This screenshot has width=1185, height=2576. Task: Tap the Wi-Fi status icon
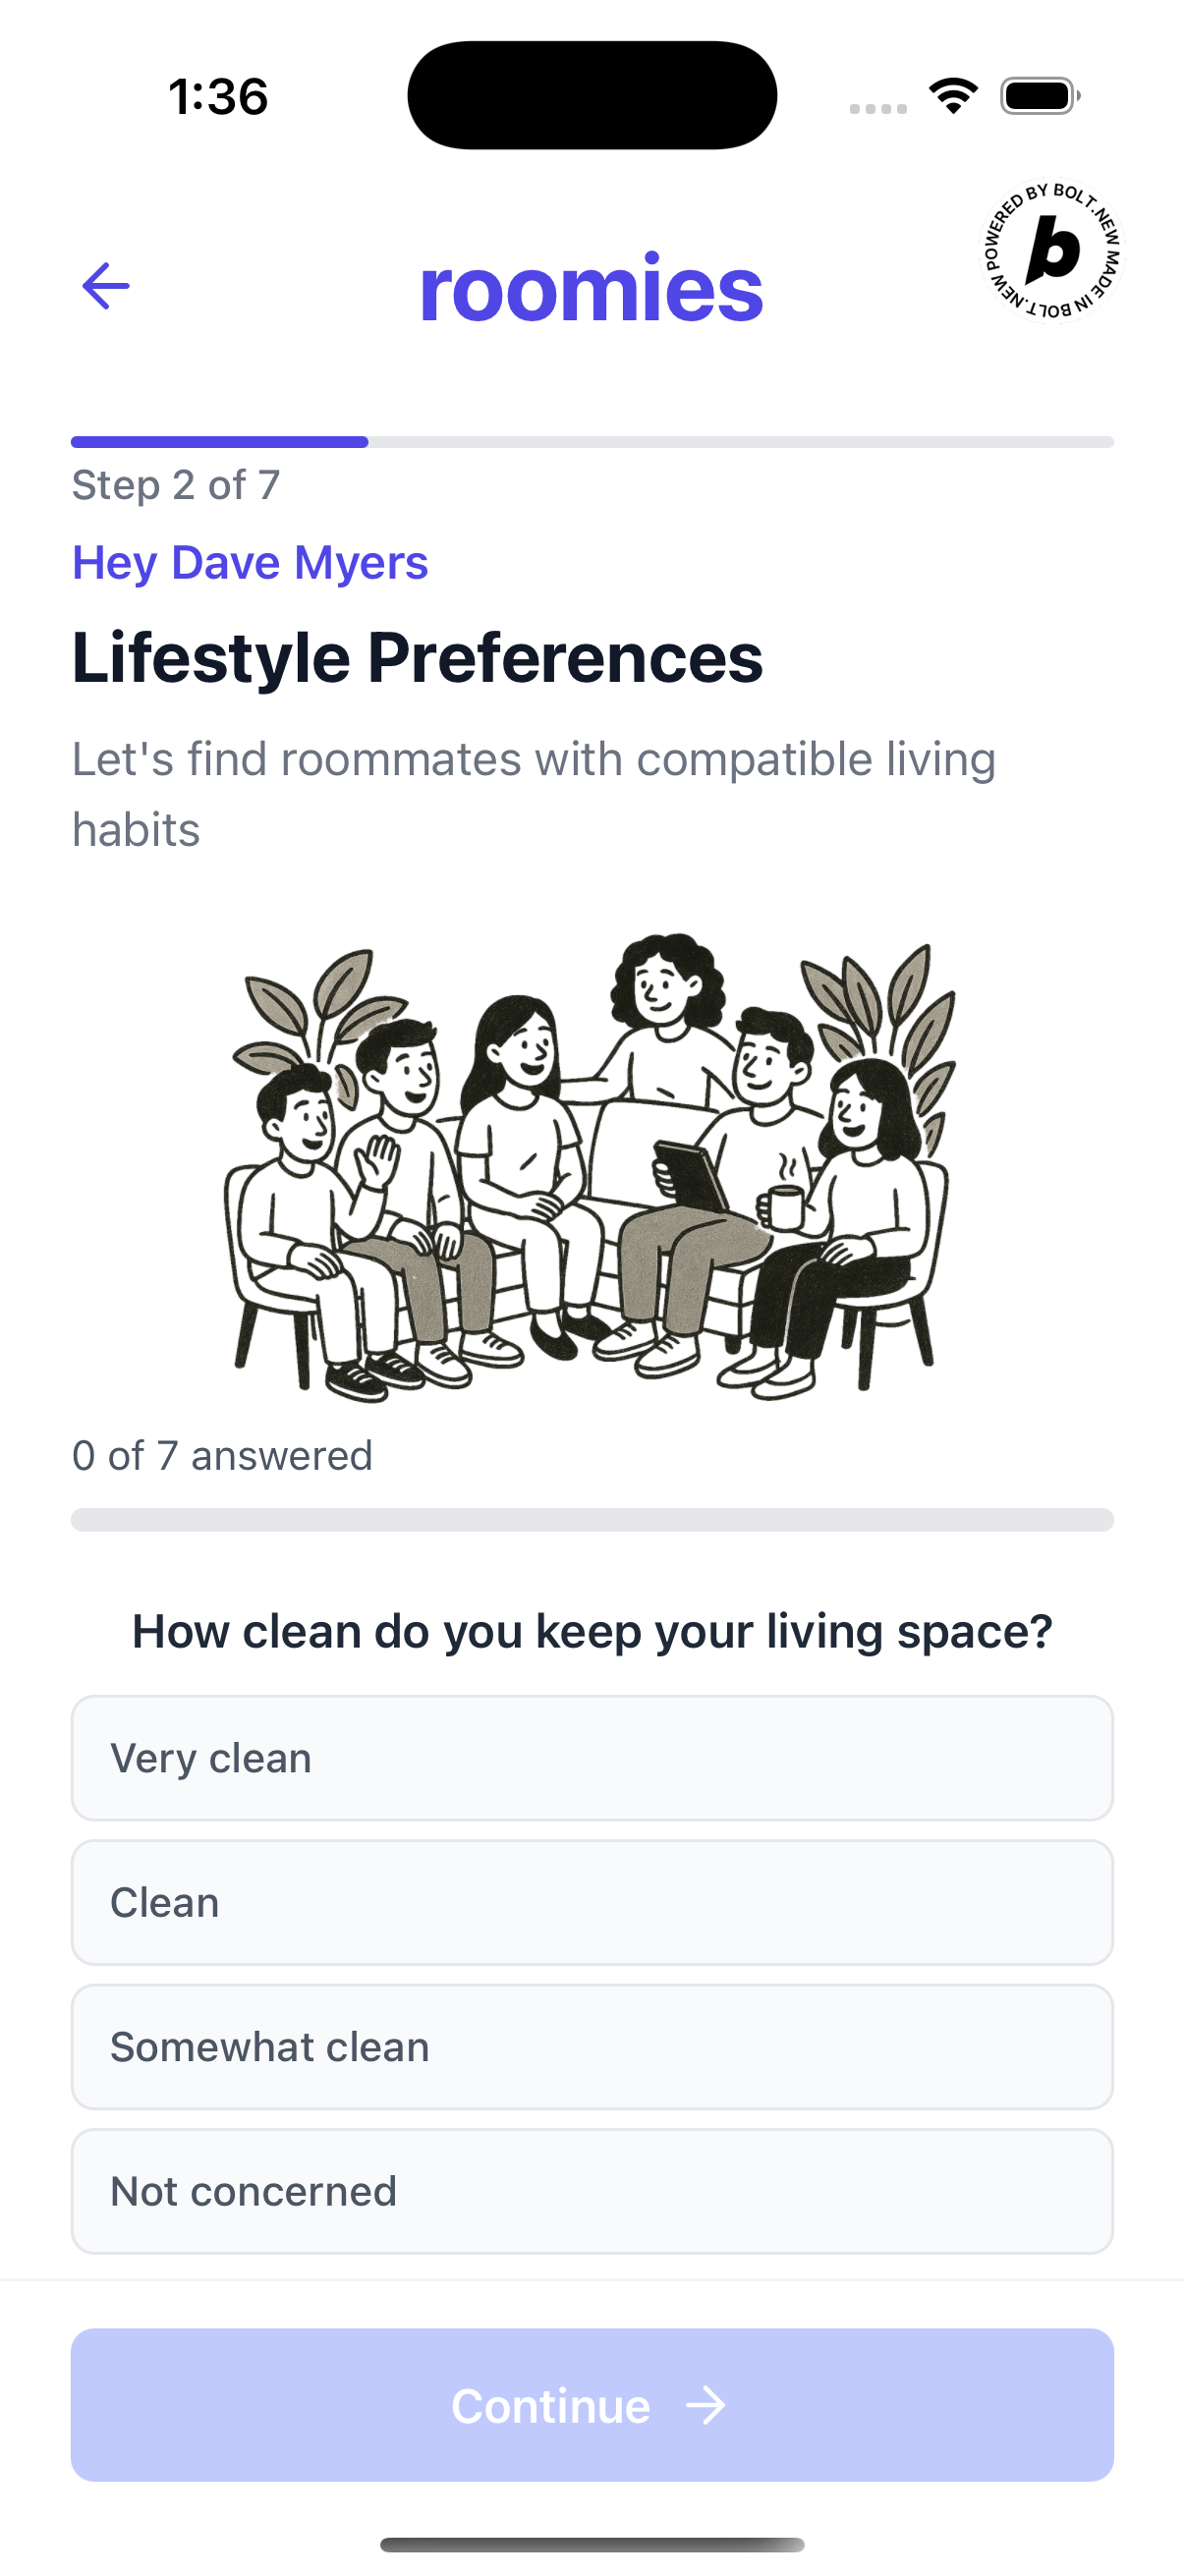[x=953, y=96]
